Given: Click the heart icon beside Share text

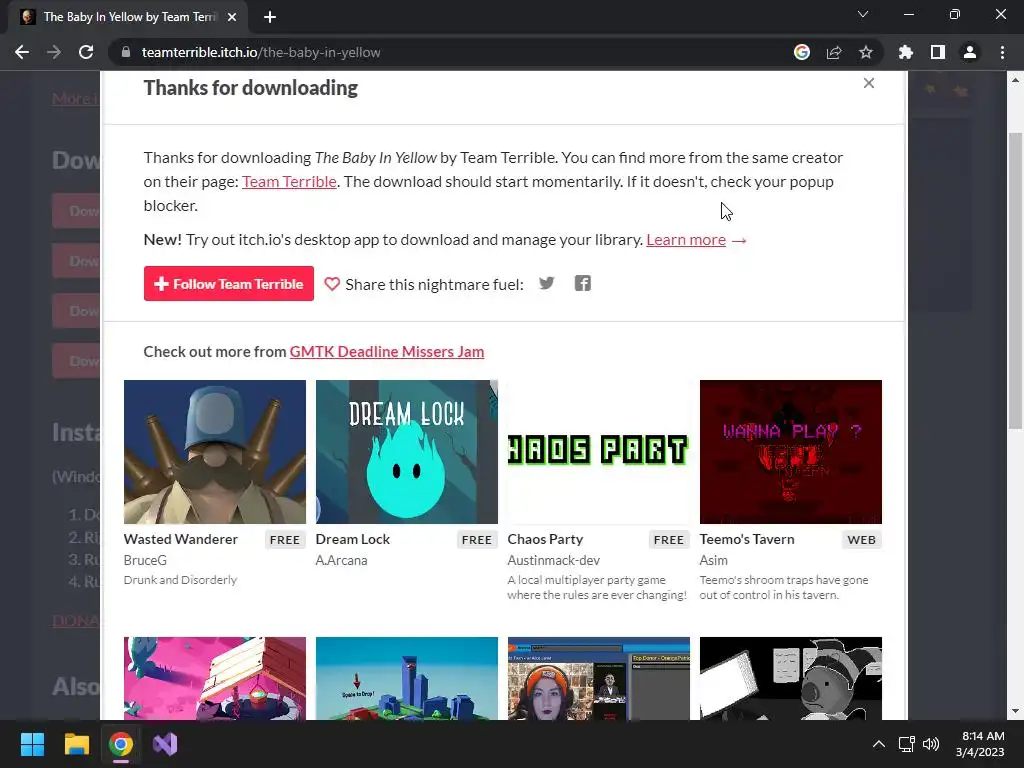Looking at the screenshot, I should pyautogui.click(x=332, y=284).
